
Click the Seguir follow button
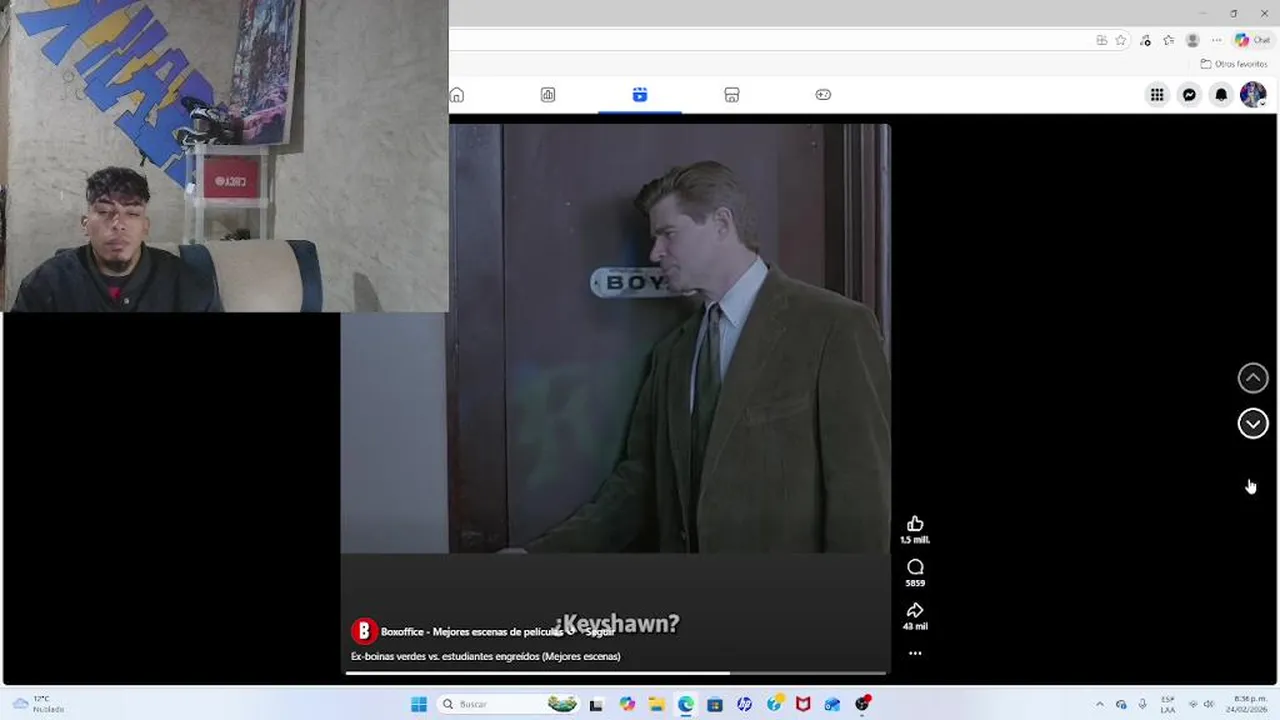pos(600,632)
